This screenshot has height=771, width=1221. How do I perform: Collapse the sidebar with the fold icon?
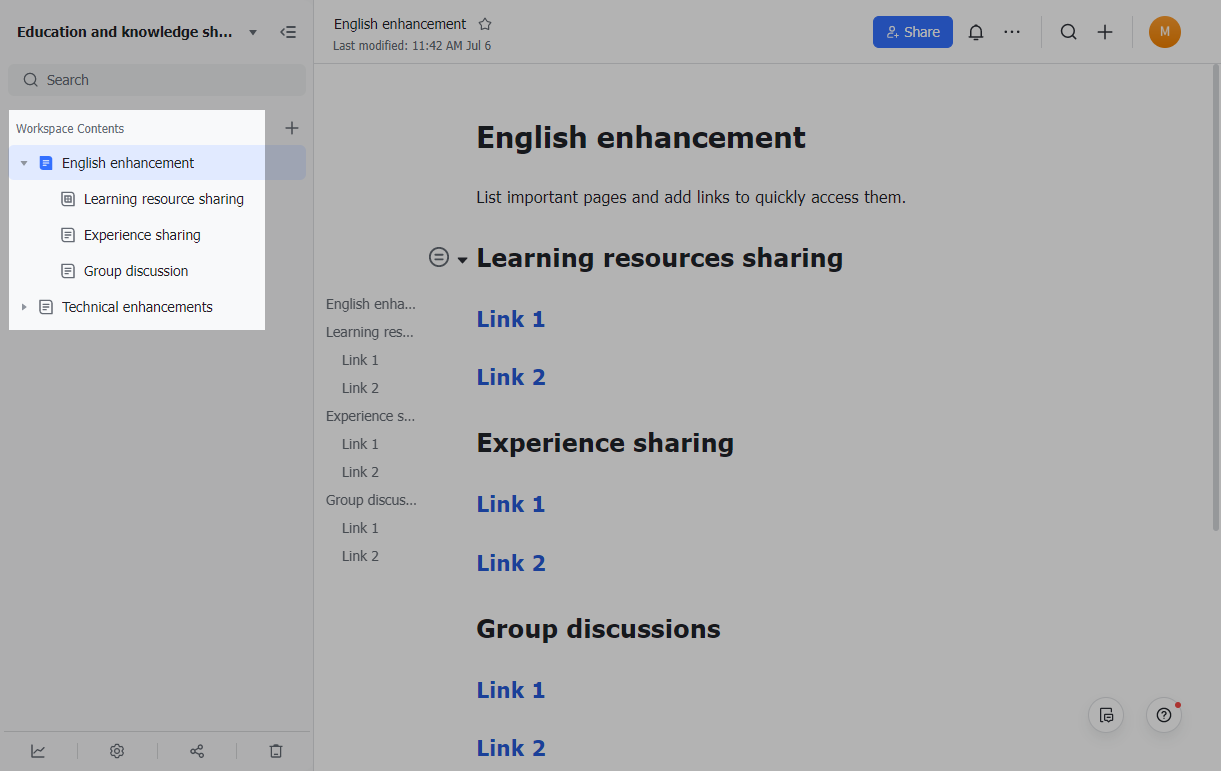point(288,32)
